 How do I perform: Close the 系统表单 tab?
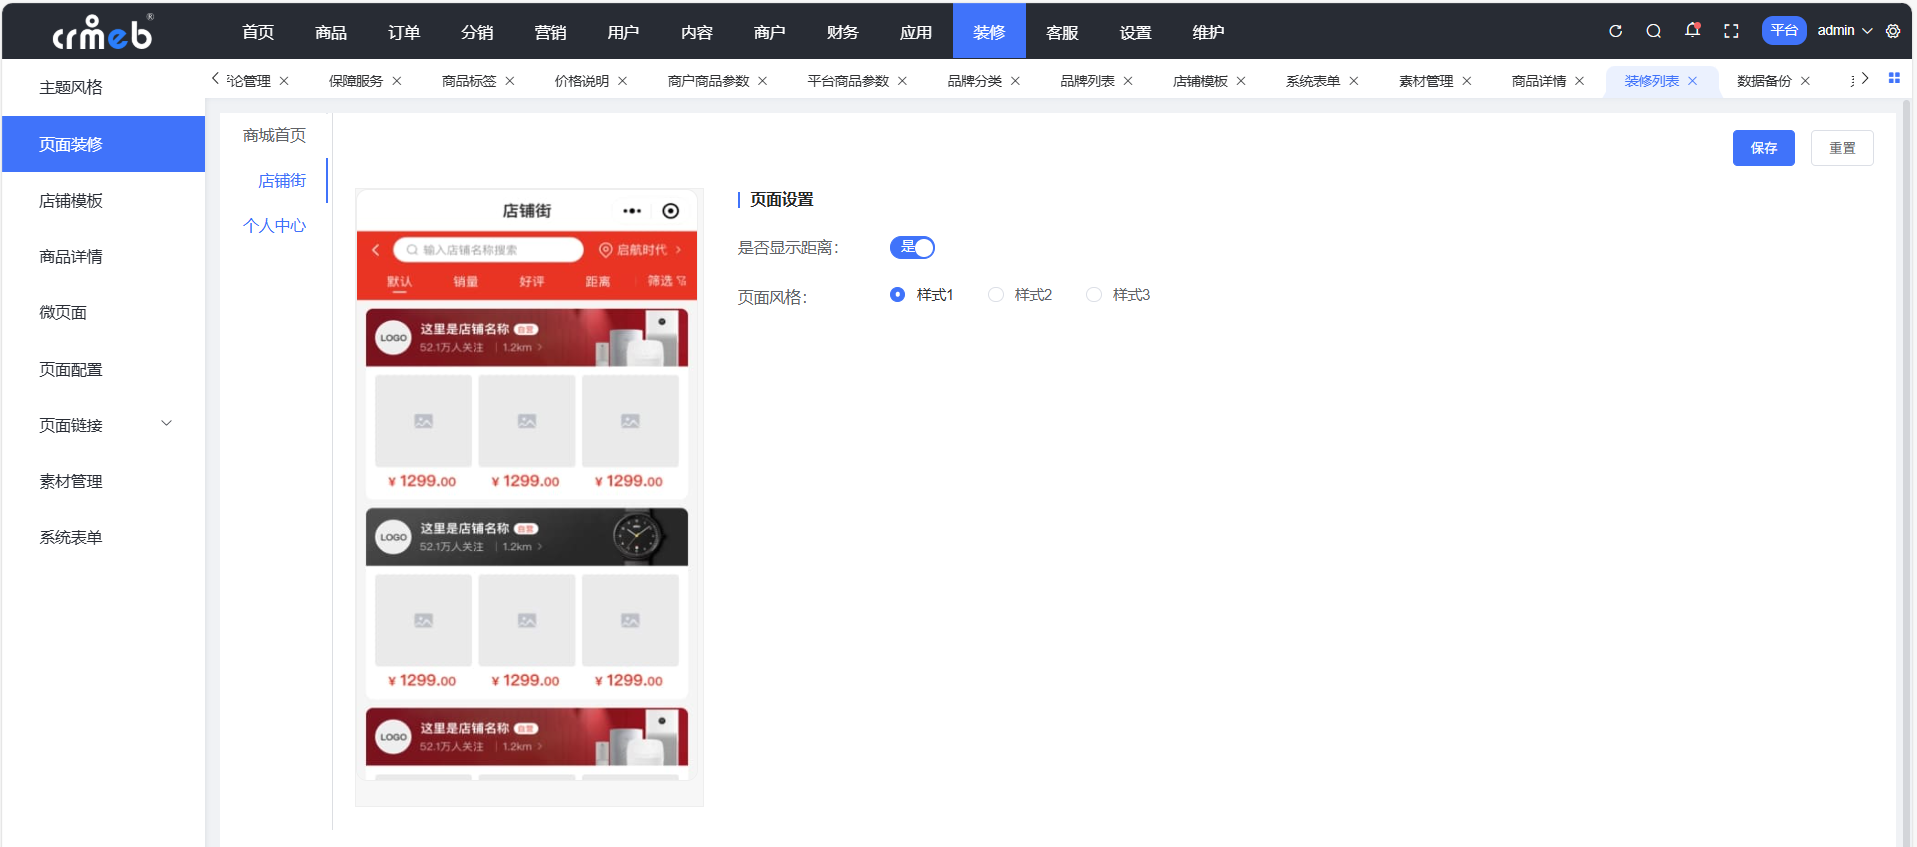(x=1354, y=81)
